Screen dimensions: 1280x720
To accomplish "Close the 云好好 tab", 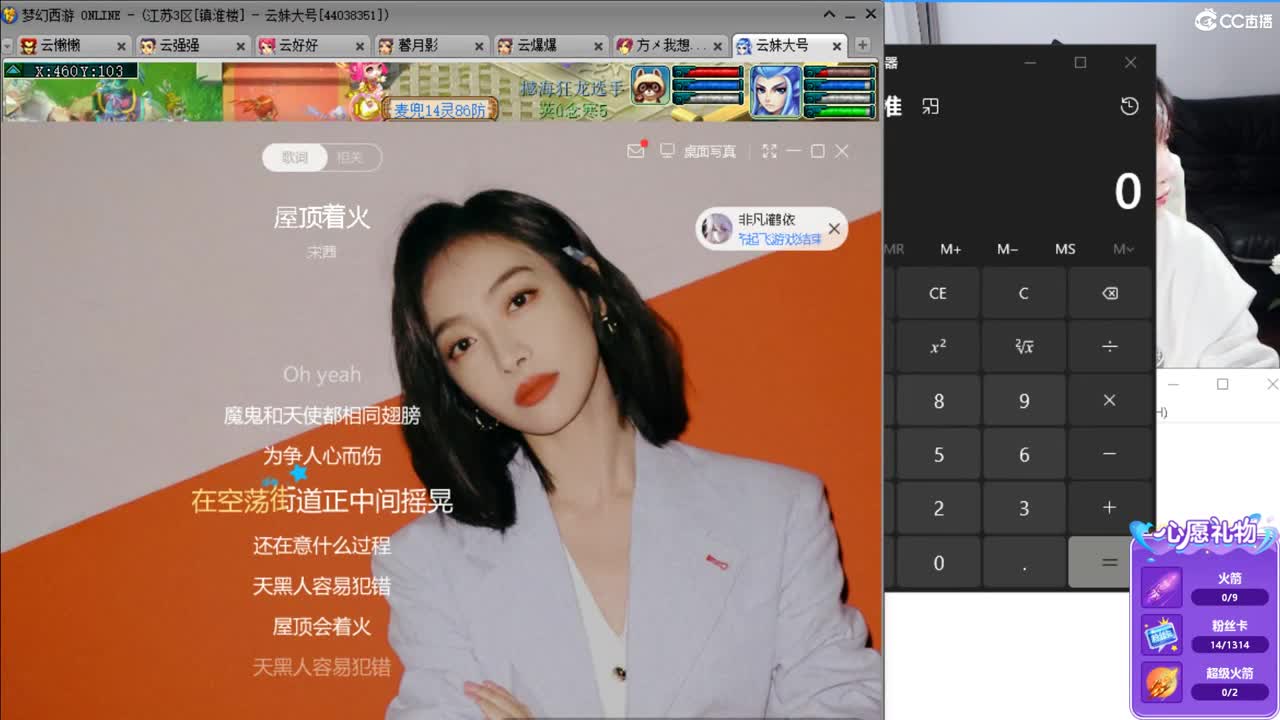I will [359, 46].
